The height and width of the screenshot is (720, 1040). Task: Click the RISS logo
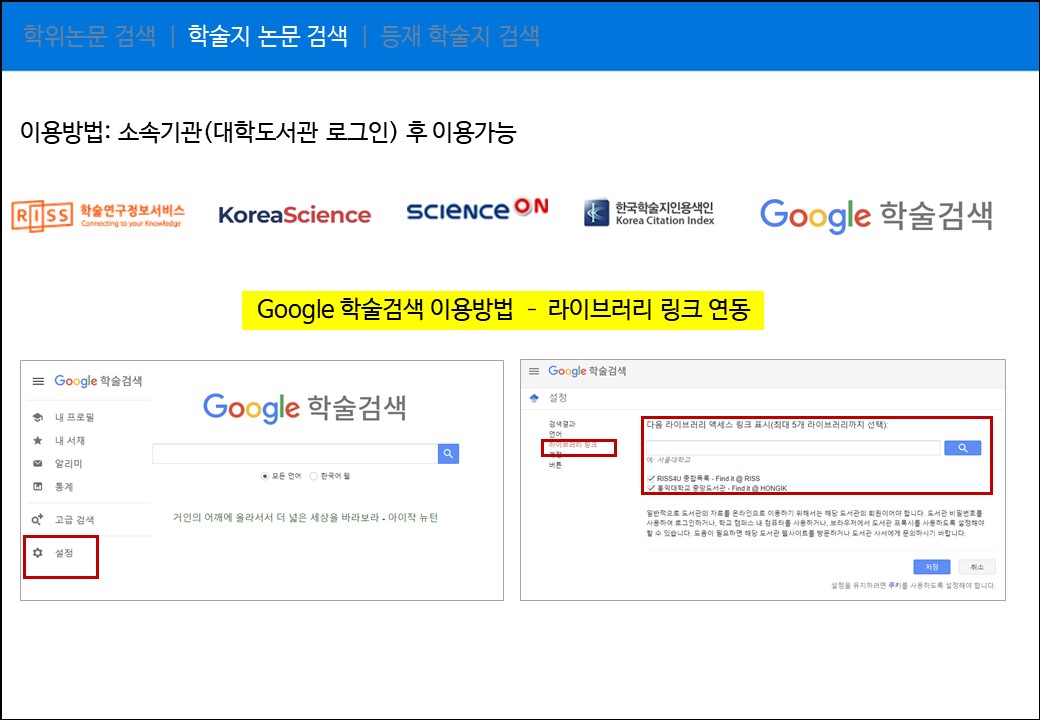(98, 215)
